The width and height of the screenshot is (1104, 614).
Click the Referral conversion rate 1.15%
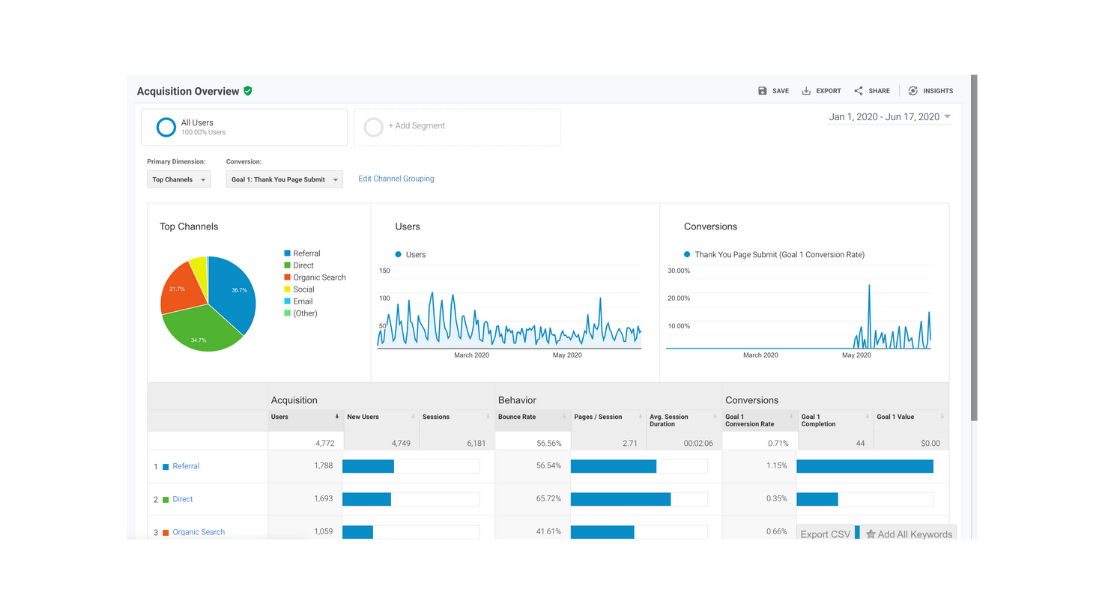pyautogui.click(x=777, y=465)
